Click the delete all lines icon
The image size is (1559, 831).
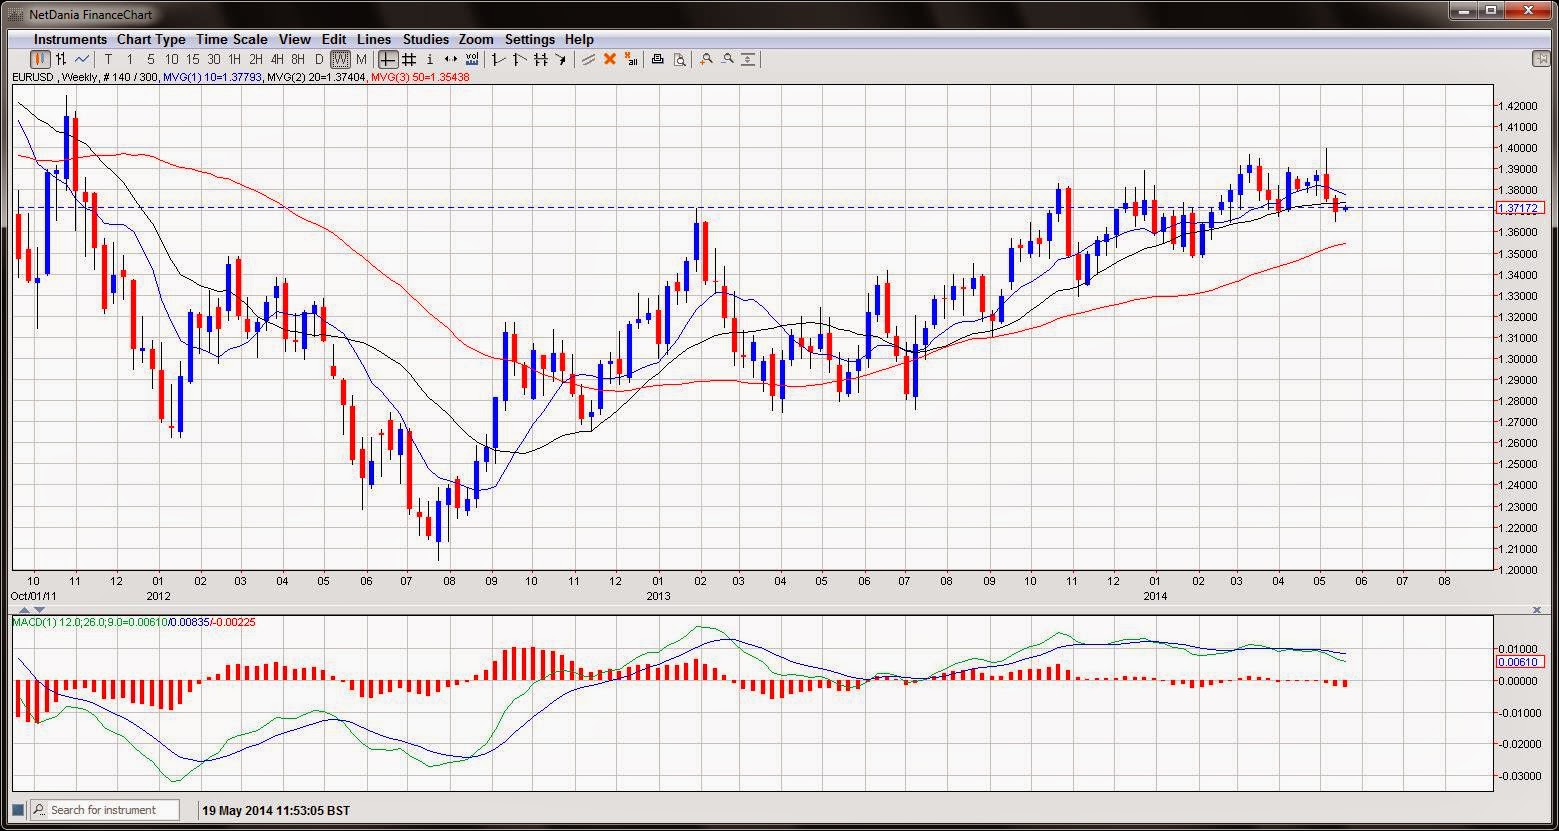(x=631, y=59)
